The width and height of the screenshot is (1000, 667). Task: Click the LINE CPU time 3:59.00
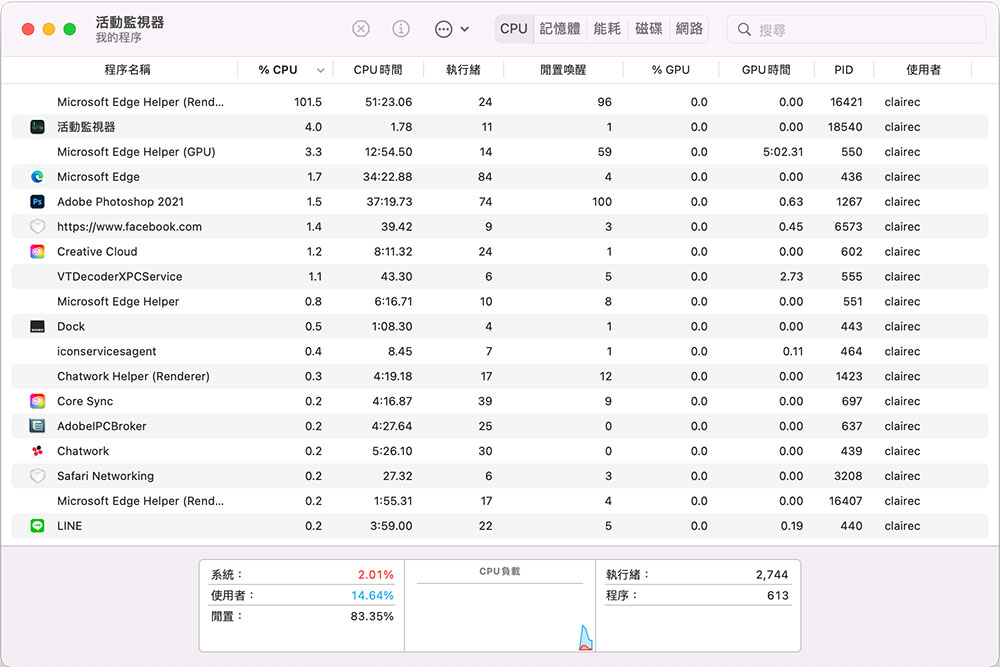pyautogui.click(x=391, y=525)
